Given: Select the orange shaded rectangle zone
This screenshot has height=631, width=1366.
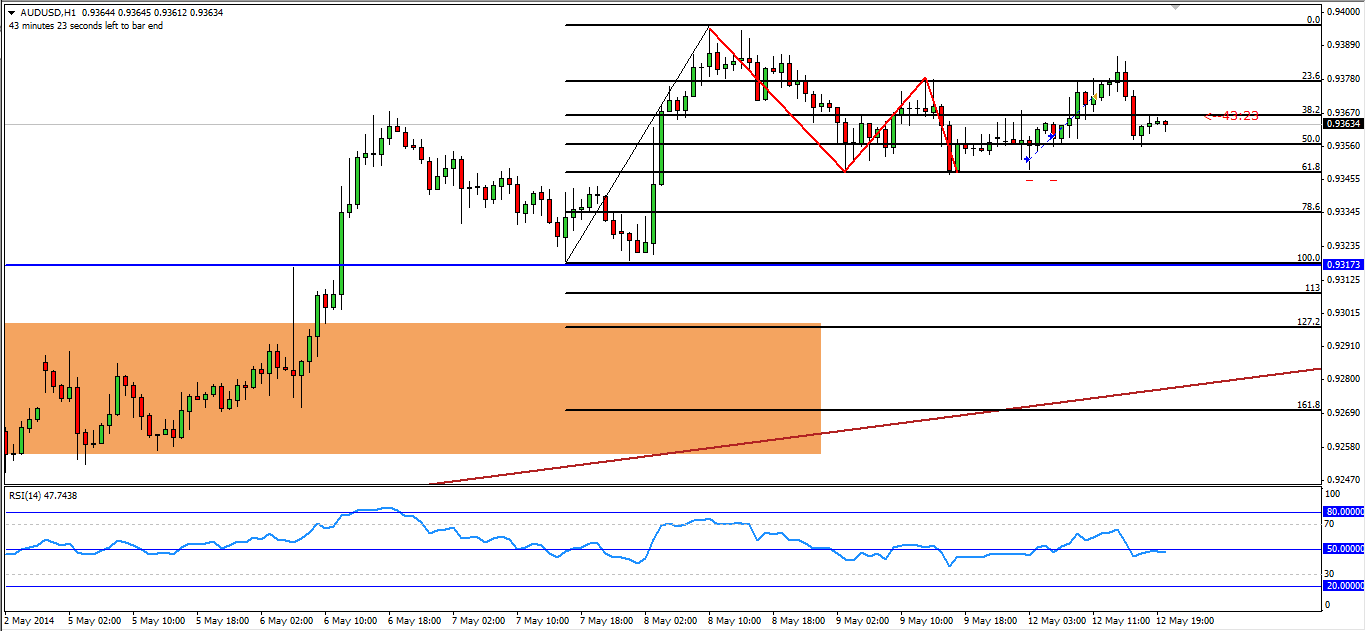Looking at the screenshot, I should pyautogui.click(x=412, y=388).
